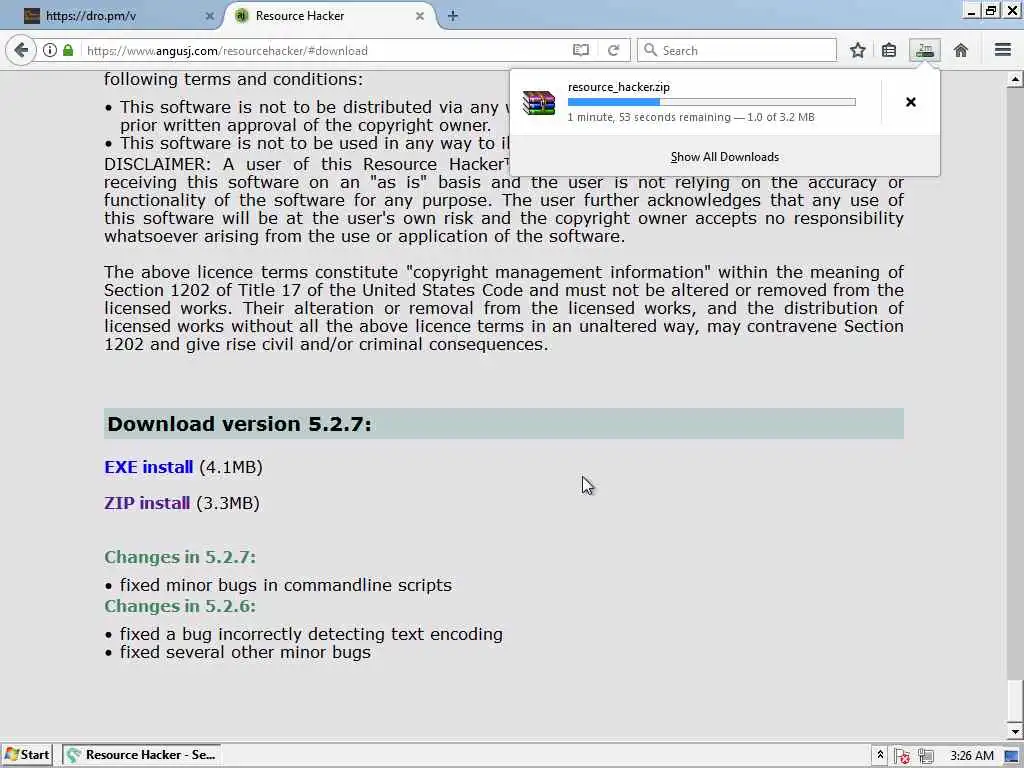The image size is (1024, 768).
Task: Click the 3:26 AM clock
Action: click(972, 756)
